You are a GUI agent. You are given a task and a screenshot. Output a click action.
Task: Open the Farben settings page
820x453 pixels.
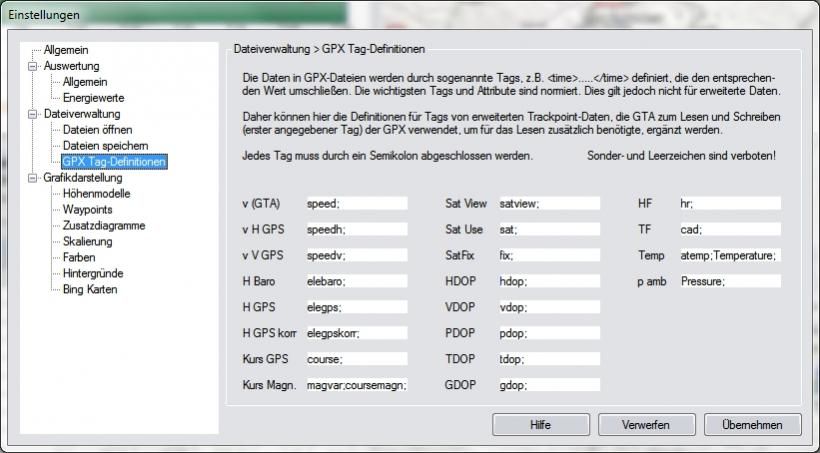(x=79, y=258)
